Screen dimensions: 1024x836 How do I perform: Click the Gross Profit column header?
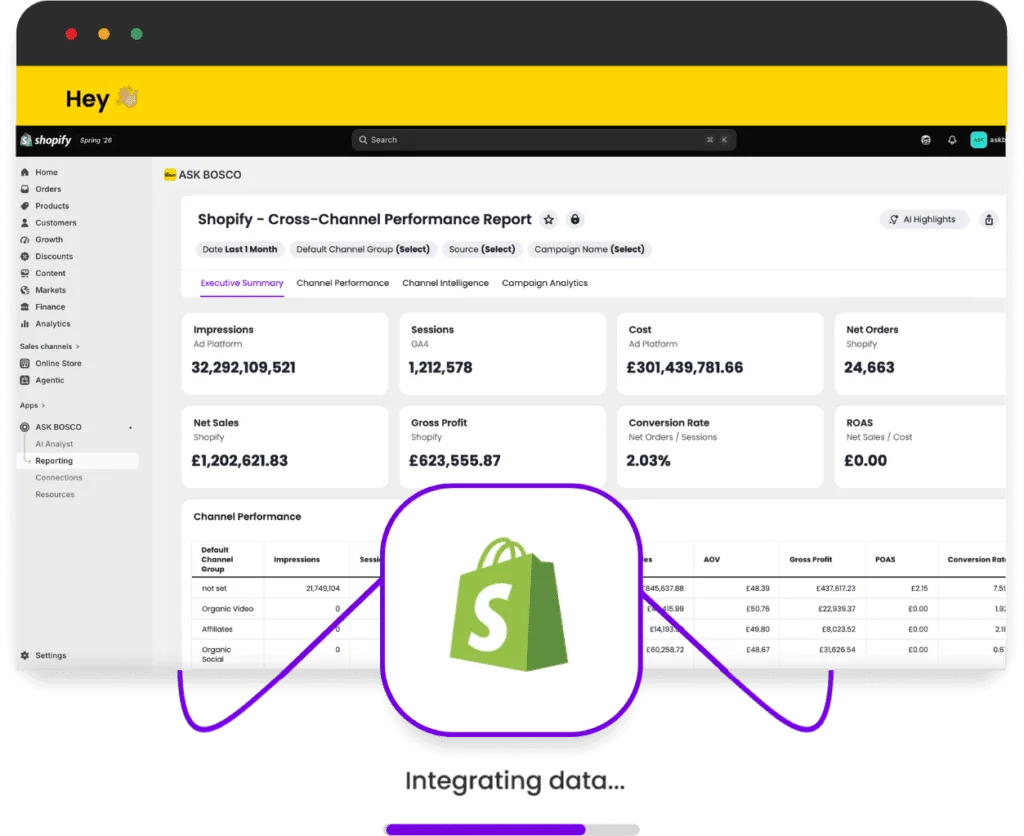(810, 560)
